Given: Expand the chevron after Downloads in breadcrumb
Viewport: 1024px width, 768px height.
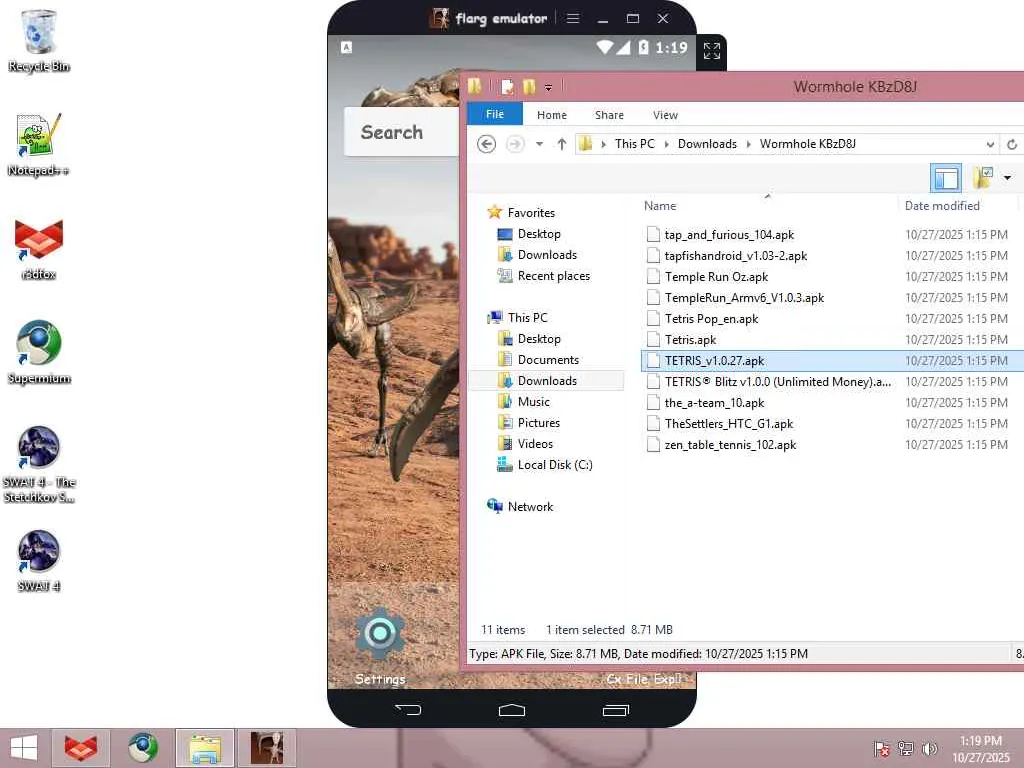Looking at the screenshot, I should coord(748,144).
